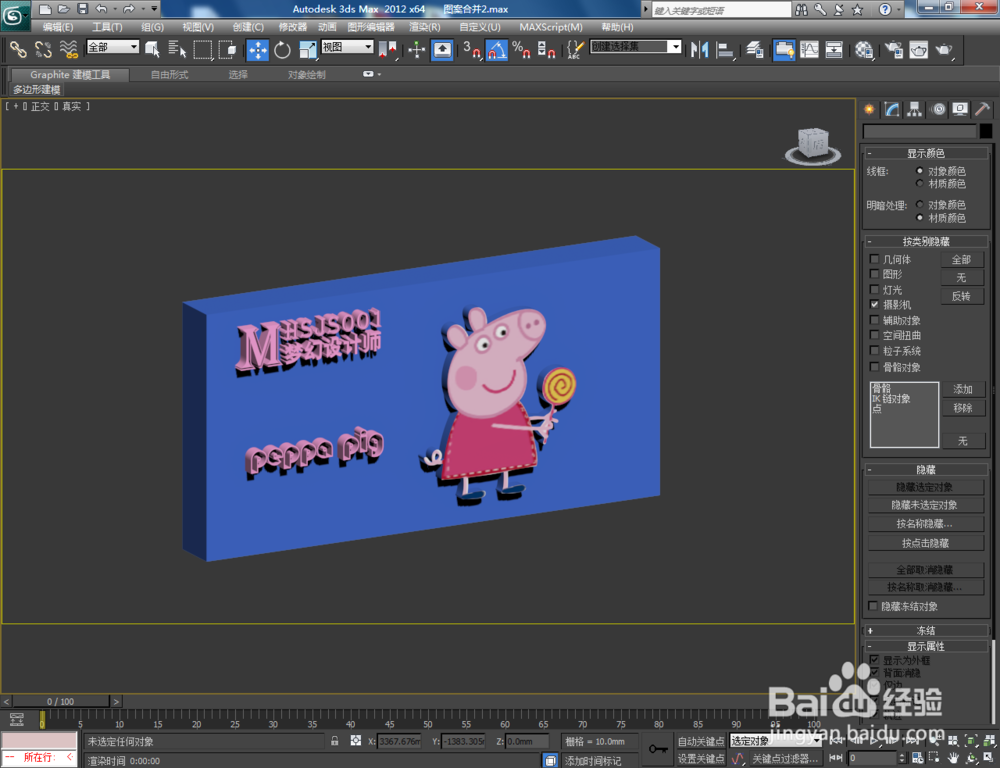Click the Align tool icon
The image size is (1000, 768).
(x=725, y=49)
